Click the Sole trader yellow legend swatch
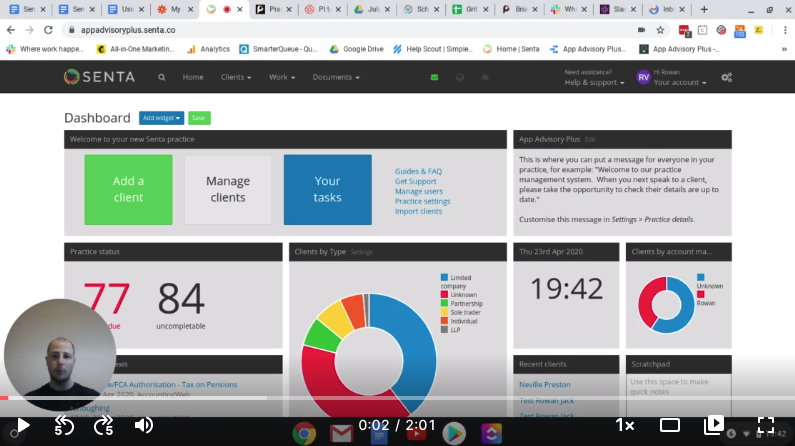Screen dimensions: 795x446 [x=444, y=312]
